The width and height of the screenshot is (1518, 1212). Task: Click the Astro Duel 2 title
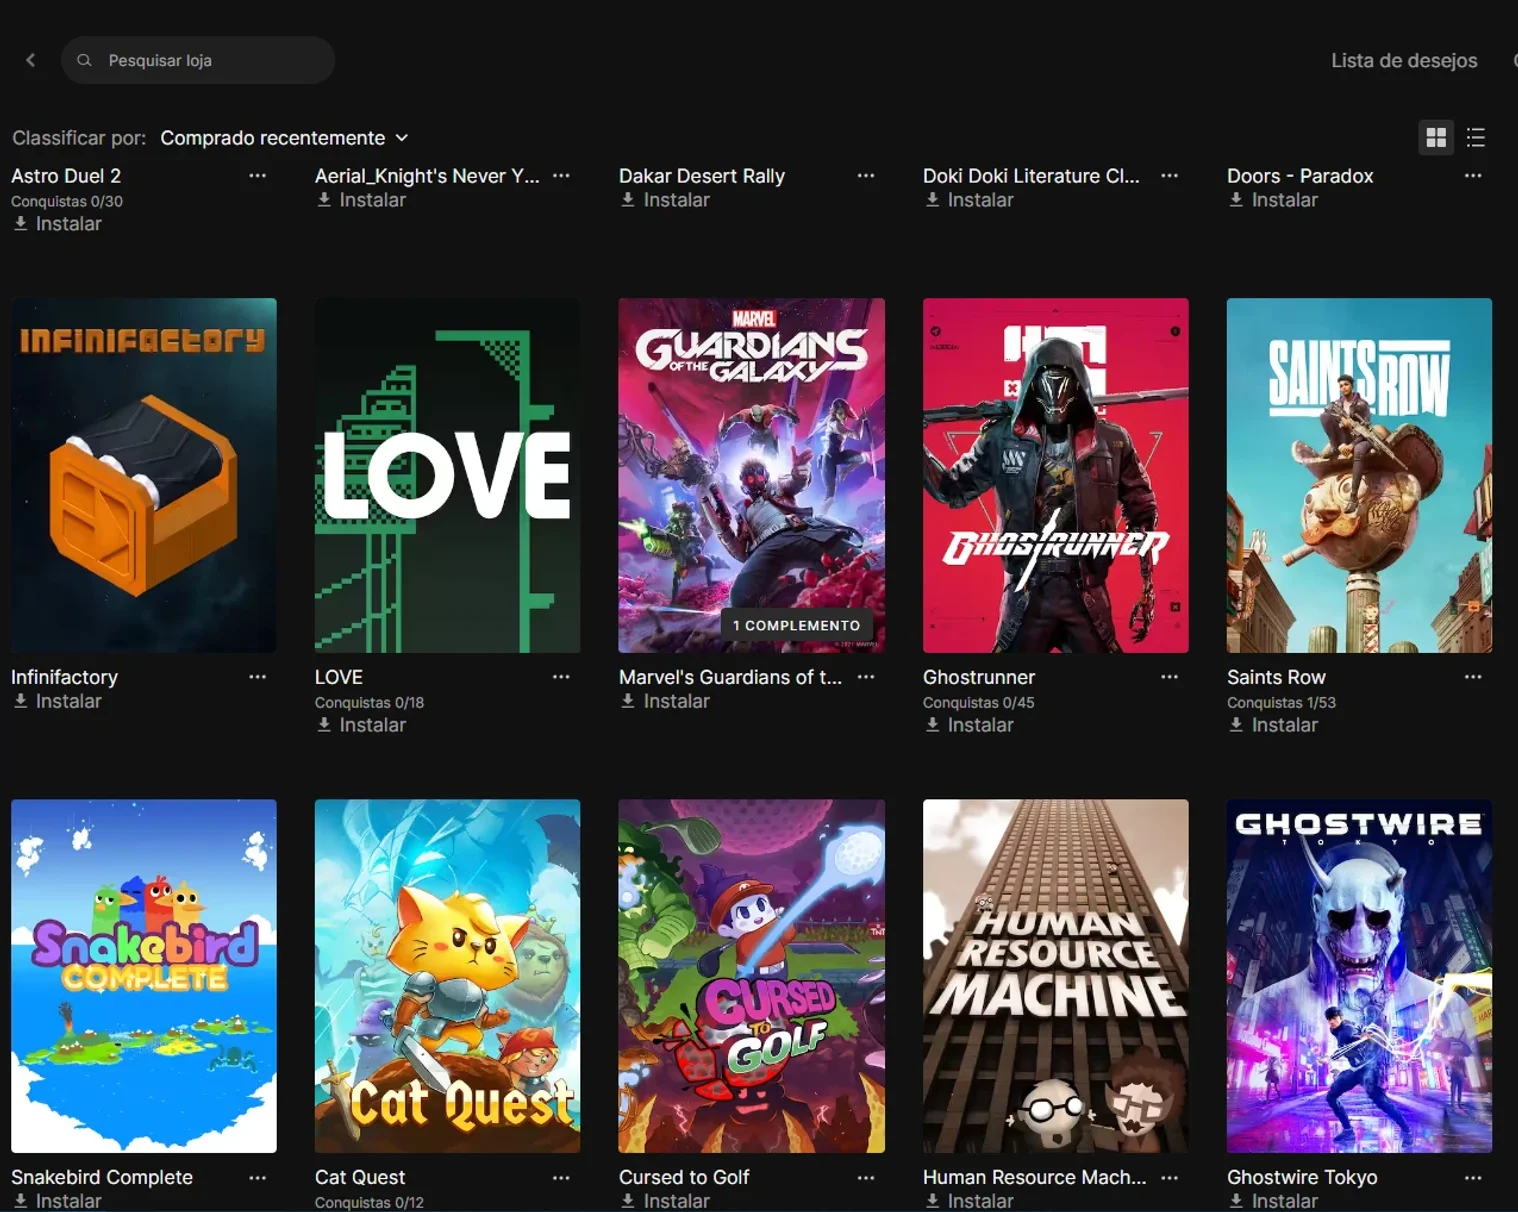[x=66, y=176]
